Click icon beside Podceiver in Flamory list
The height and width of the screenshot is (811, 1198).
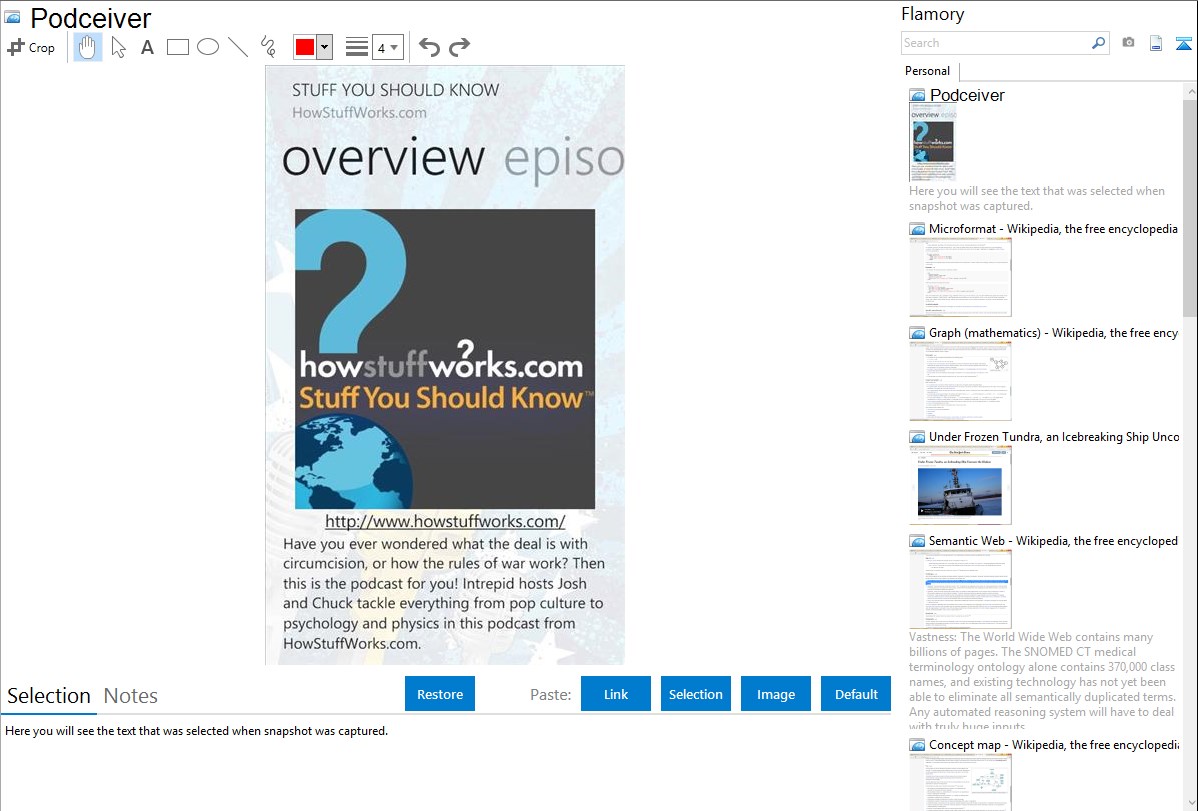[917, 96]
